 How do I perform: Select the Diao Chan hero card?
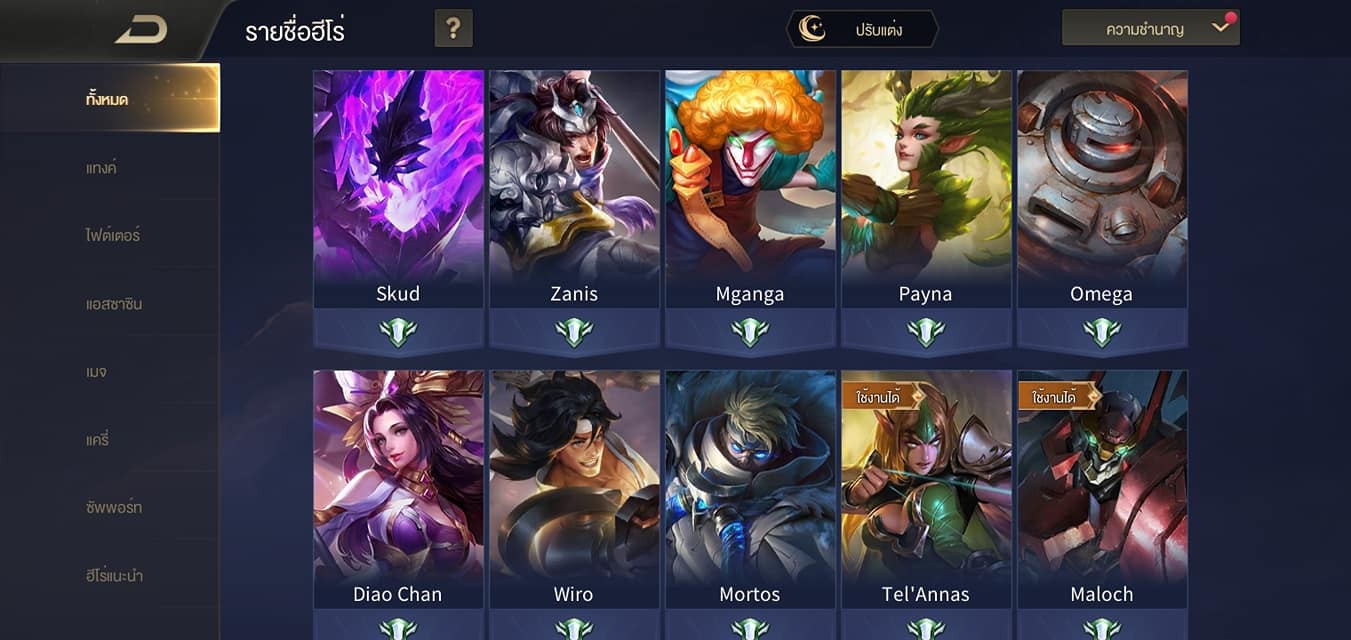tap(398, 489)
